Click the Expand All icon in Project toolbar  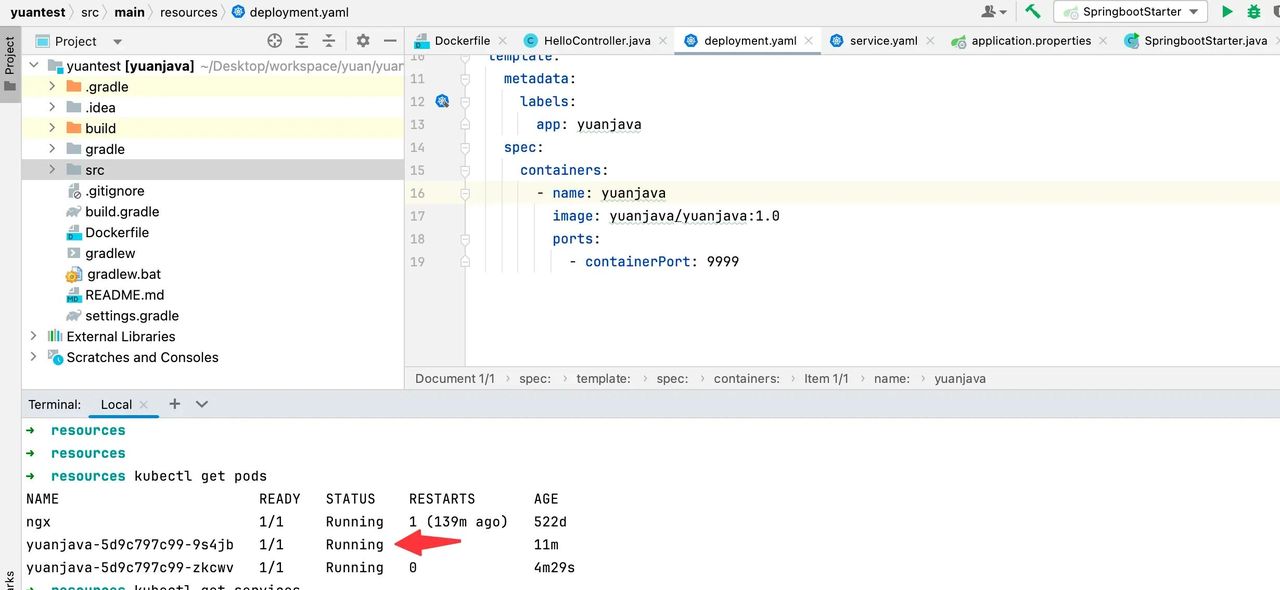click(302, 40)
